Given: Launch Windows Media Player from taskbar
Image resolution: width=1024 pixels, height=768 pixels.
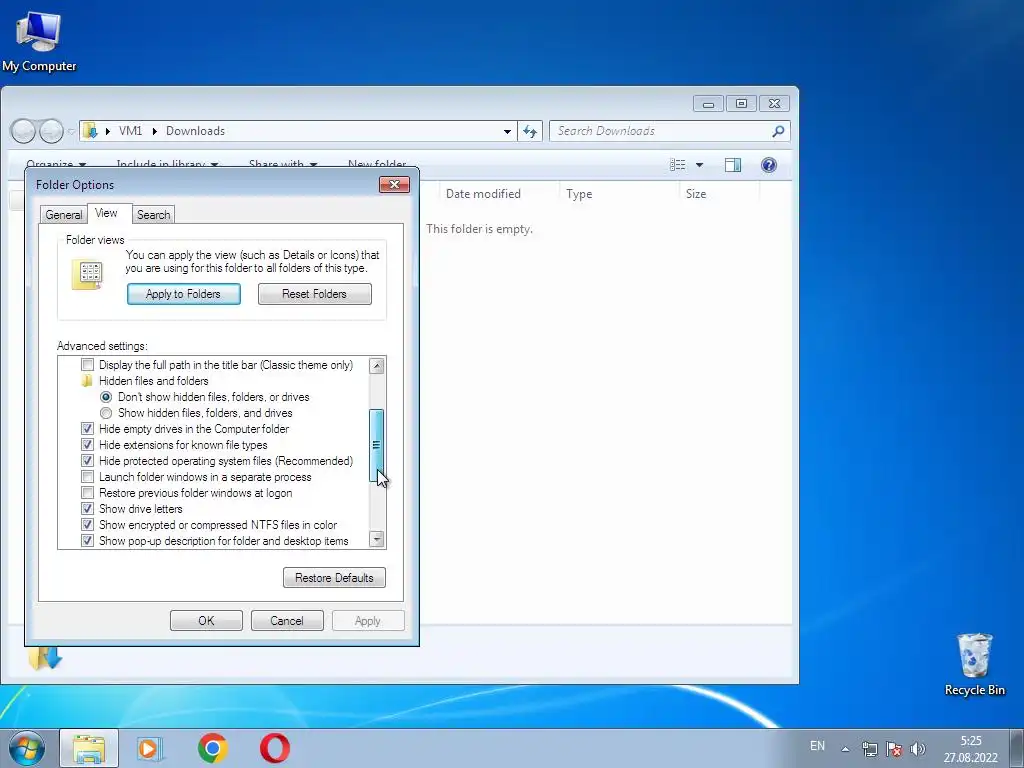Looking at the screenshot, I should point(150,748).
